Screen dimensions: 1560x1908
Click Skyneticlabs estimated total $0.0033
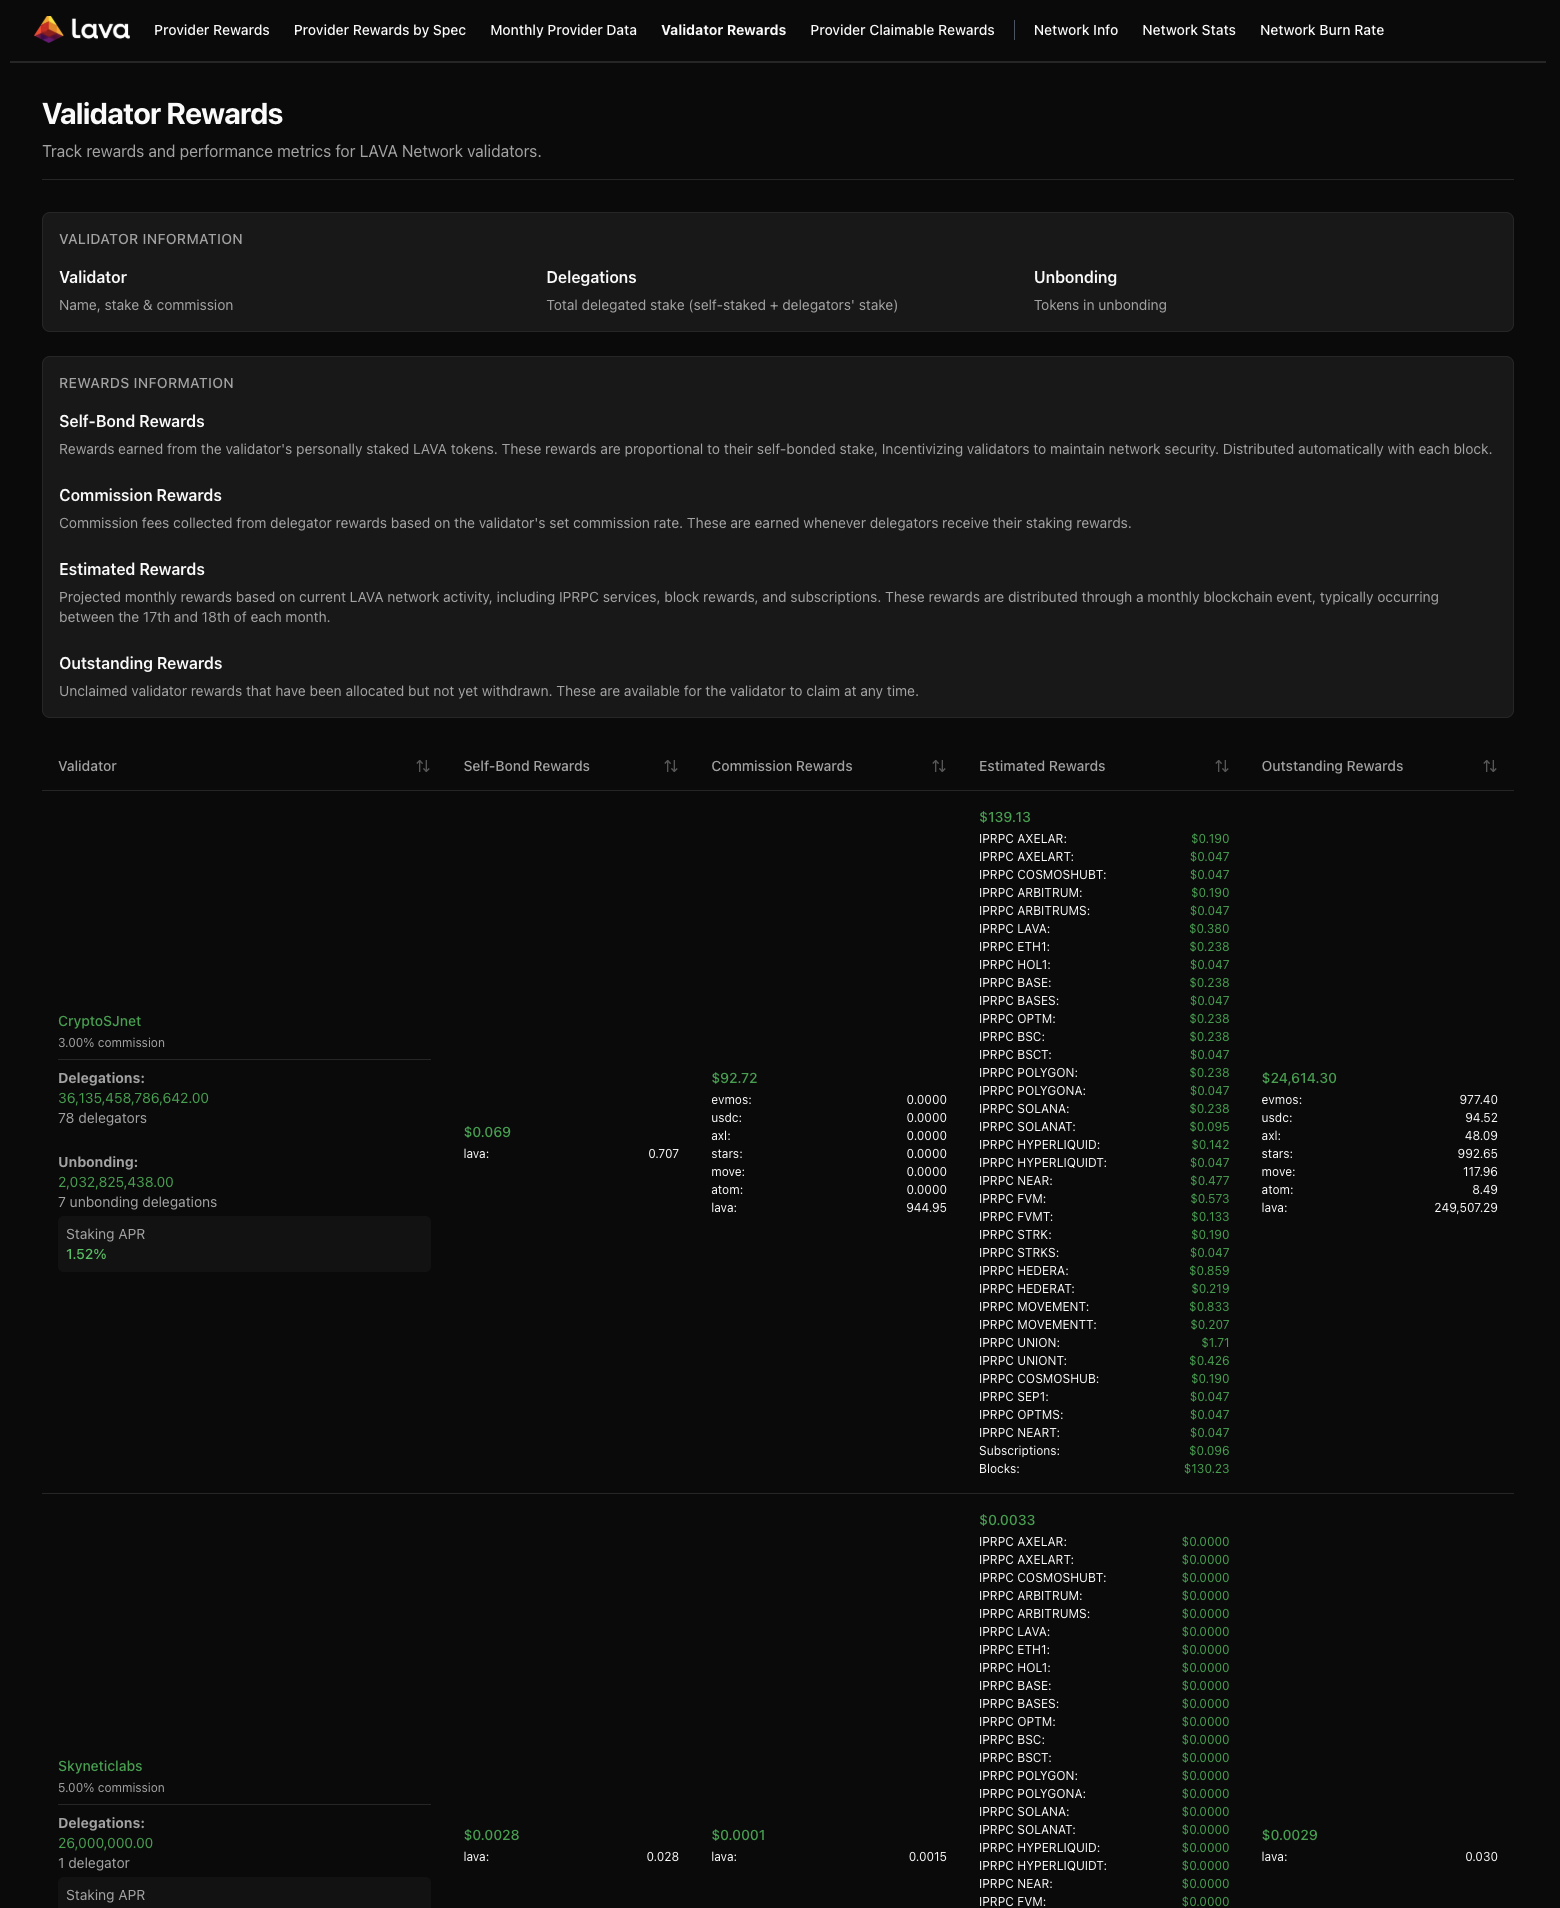coord(1007,1520)
